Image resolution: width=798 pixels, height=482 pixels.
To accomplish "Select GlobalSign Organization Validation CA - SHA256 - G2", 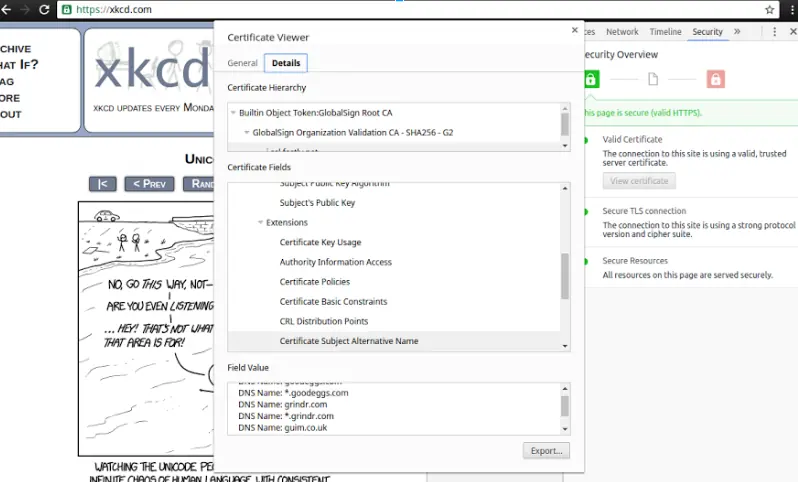I will click(353, 132).
